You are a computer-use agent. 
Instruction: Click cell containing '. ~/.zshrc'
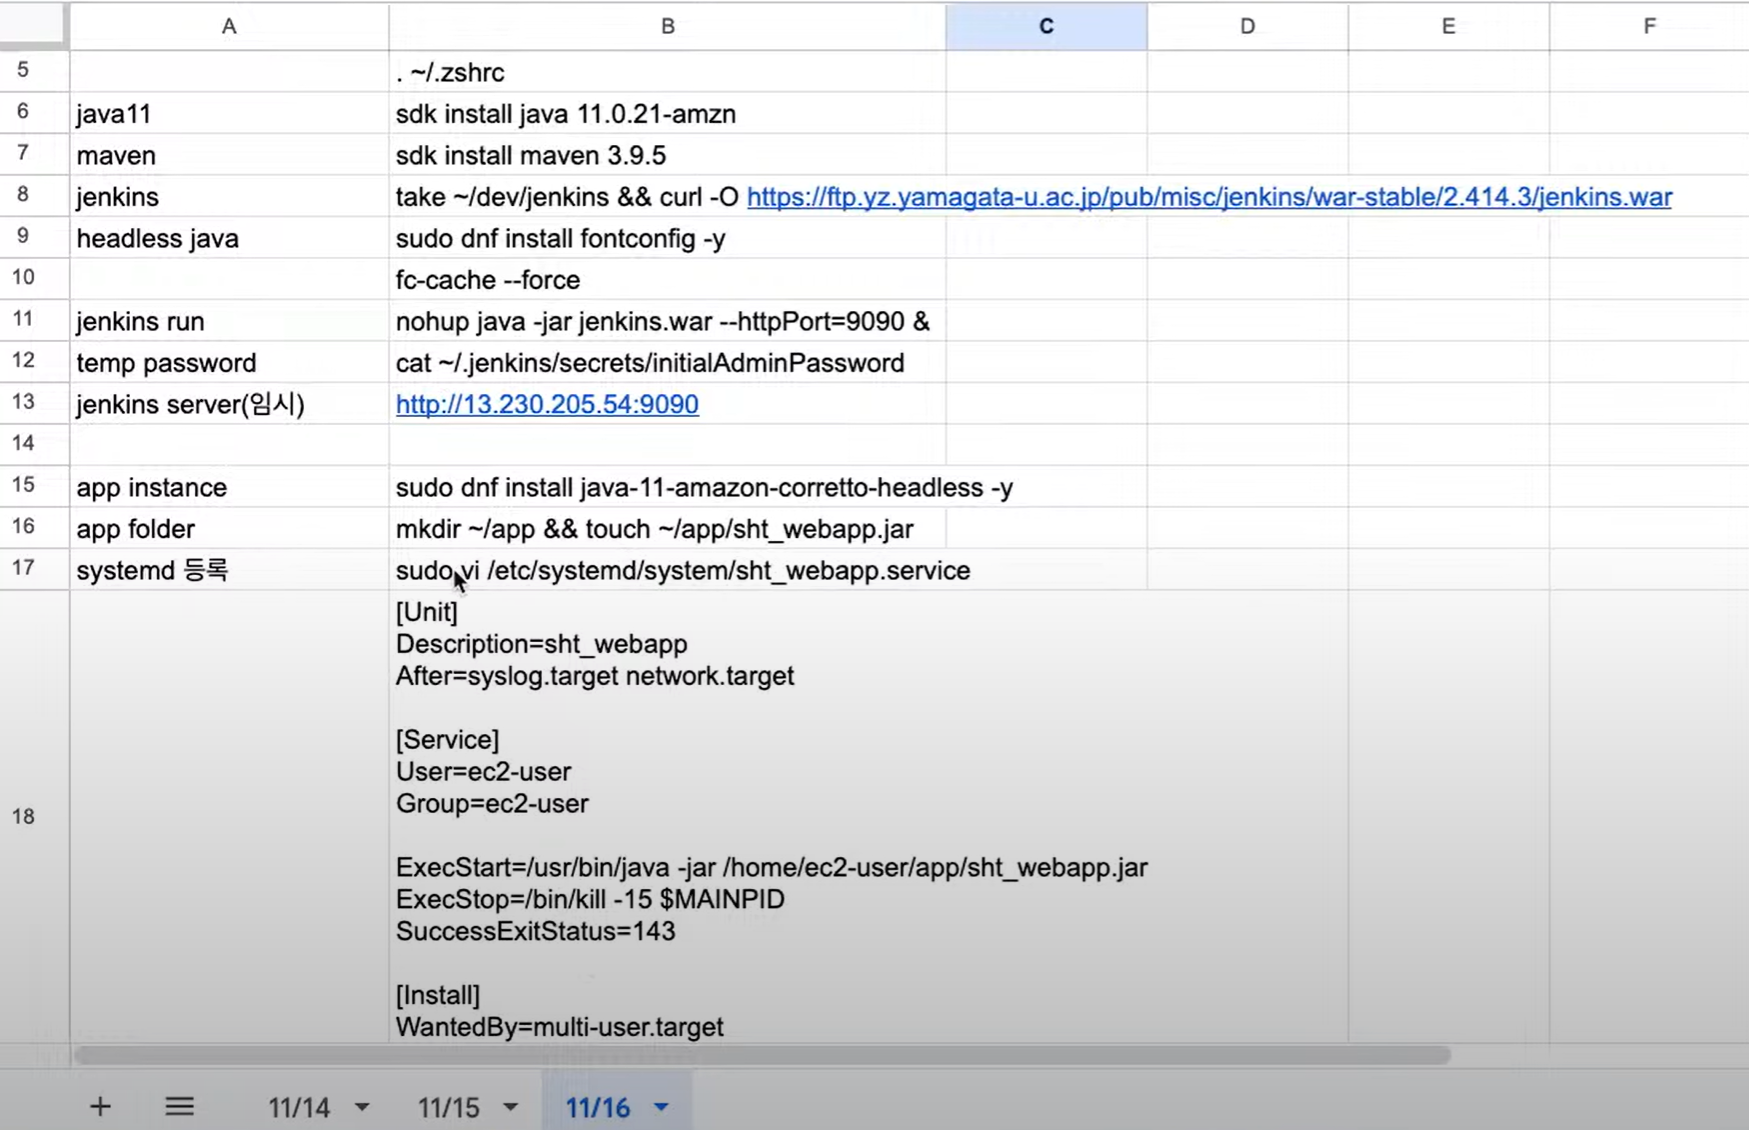tap(667, 71)
